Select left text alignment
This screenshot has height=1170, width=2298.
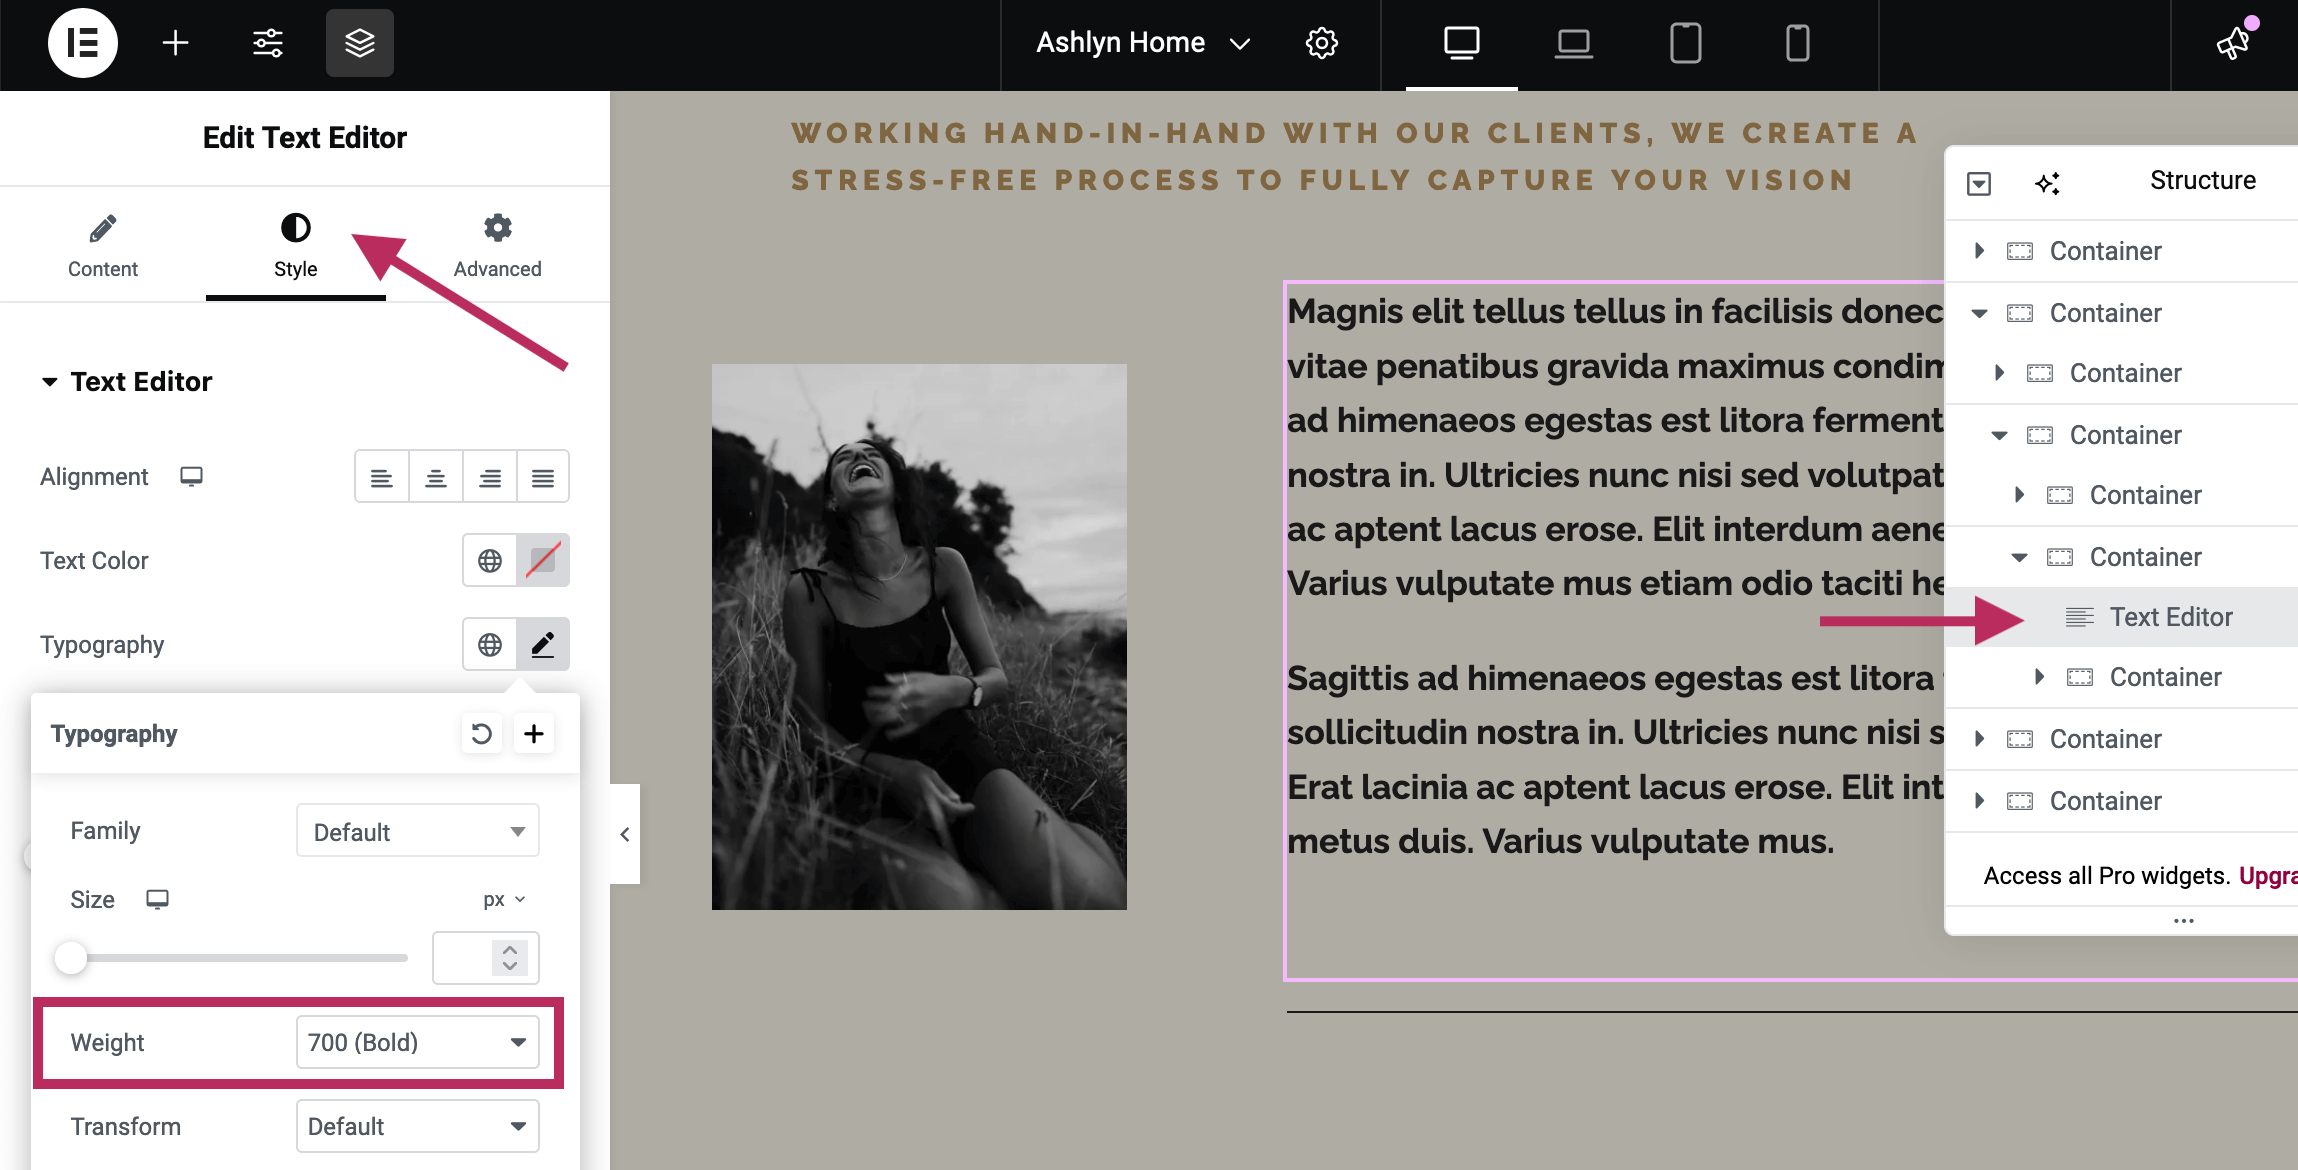381,477
